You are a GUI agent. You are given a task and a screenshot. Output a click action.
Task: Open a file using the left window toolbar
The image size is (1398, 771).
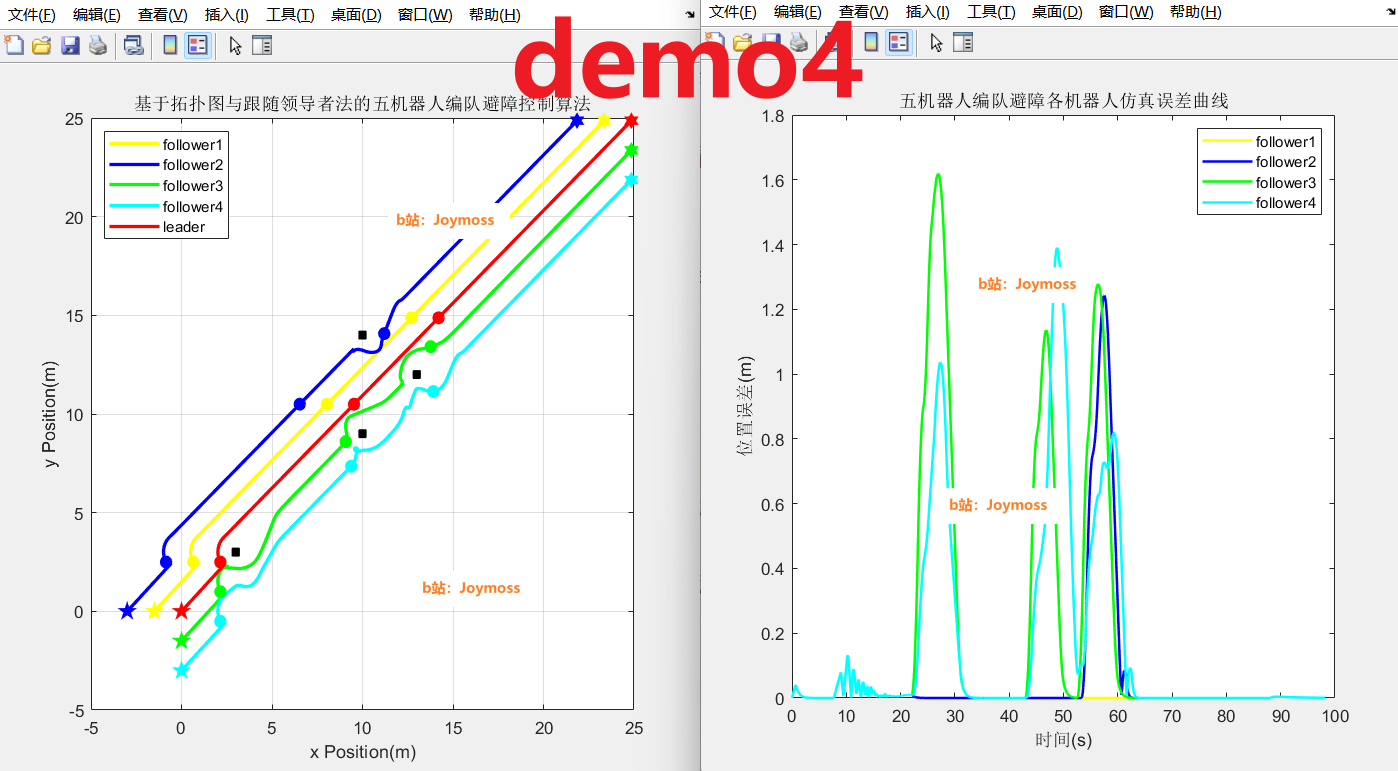click(41, 45)
